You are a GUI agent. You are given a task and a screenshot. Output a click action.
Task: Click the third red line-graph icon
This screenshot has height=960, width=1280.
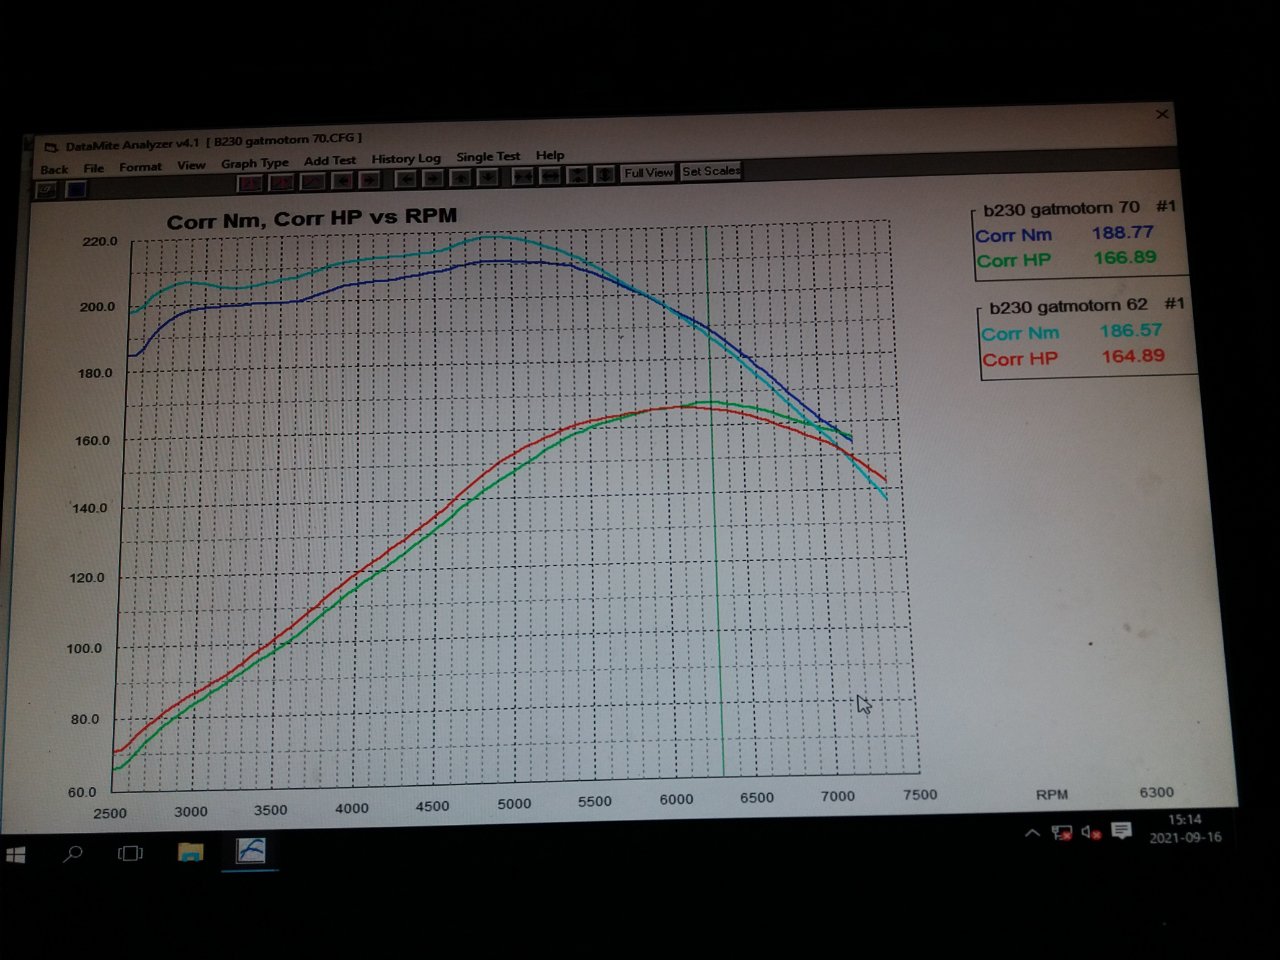coord(313,181)
